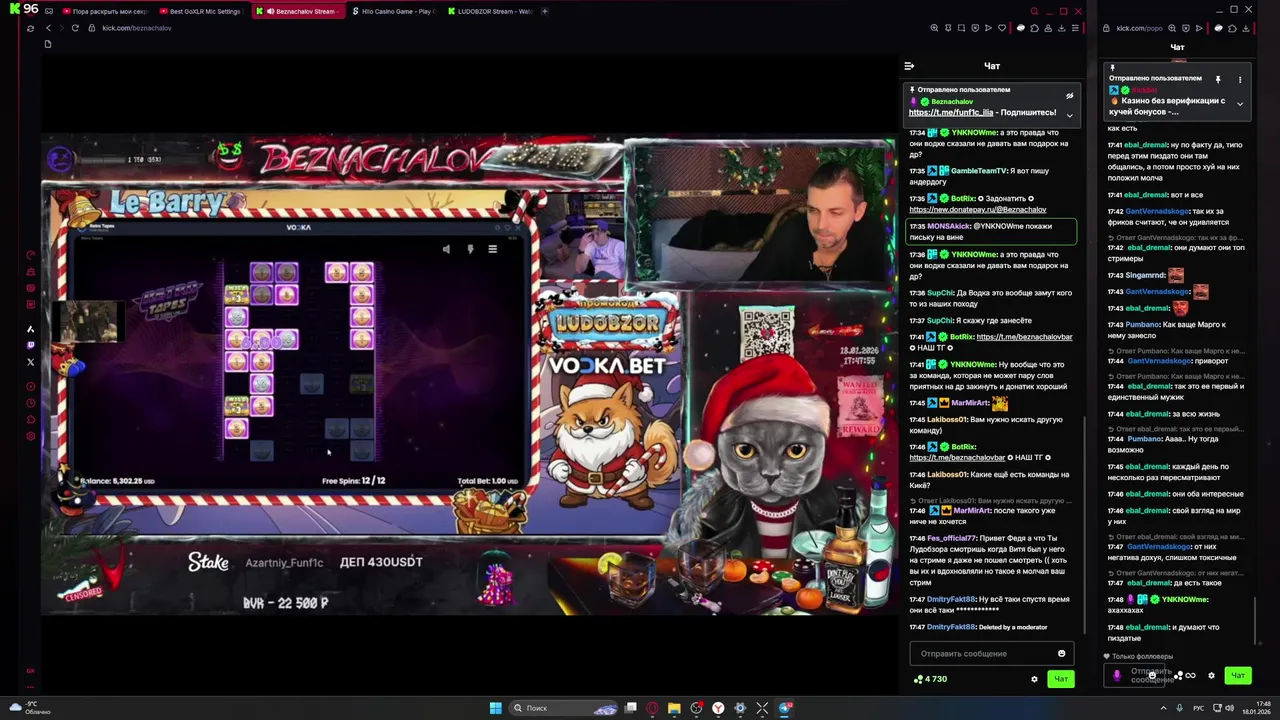
Task: Click the kick.com/popo address in second window
Action: [1139, 28]
